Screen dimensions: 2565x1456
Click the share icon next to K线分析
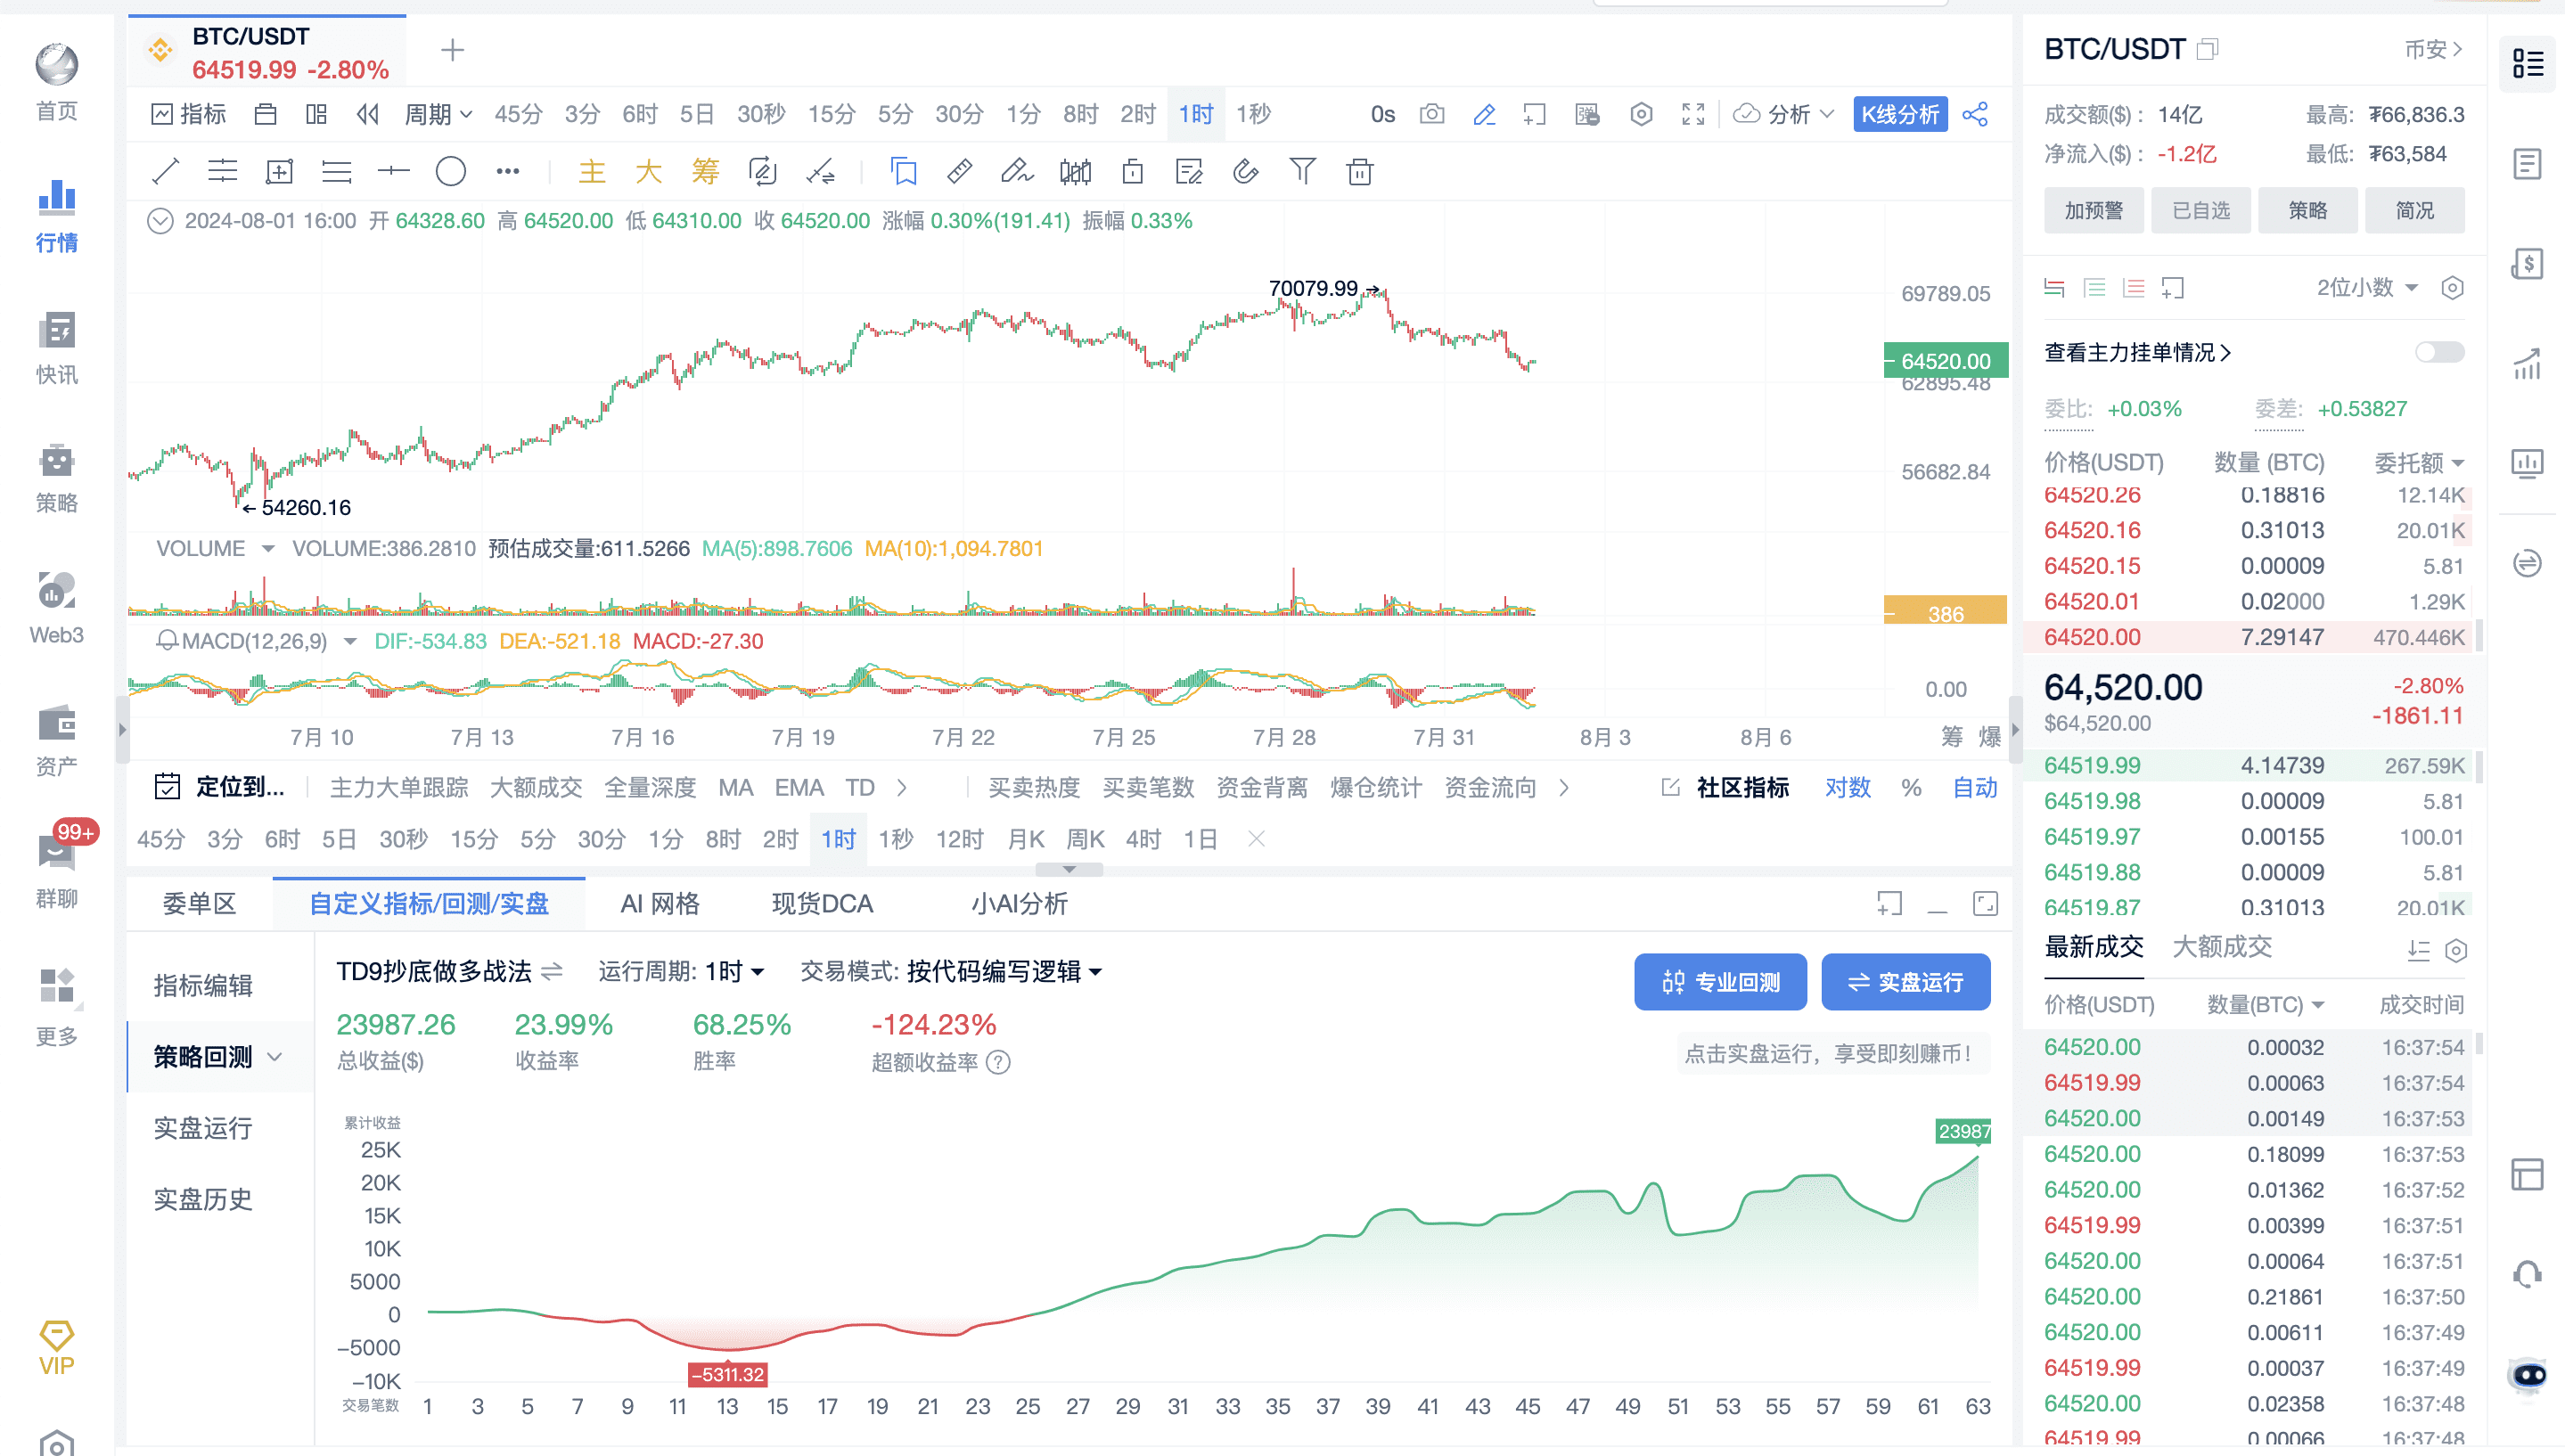[1975, 114]
